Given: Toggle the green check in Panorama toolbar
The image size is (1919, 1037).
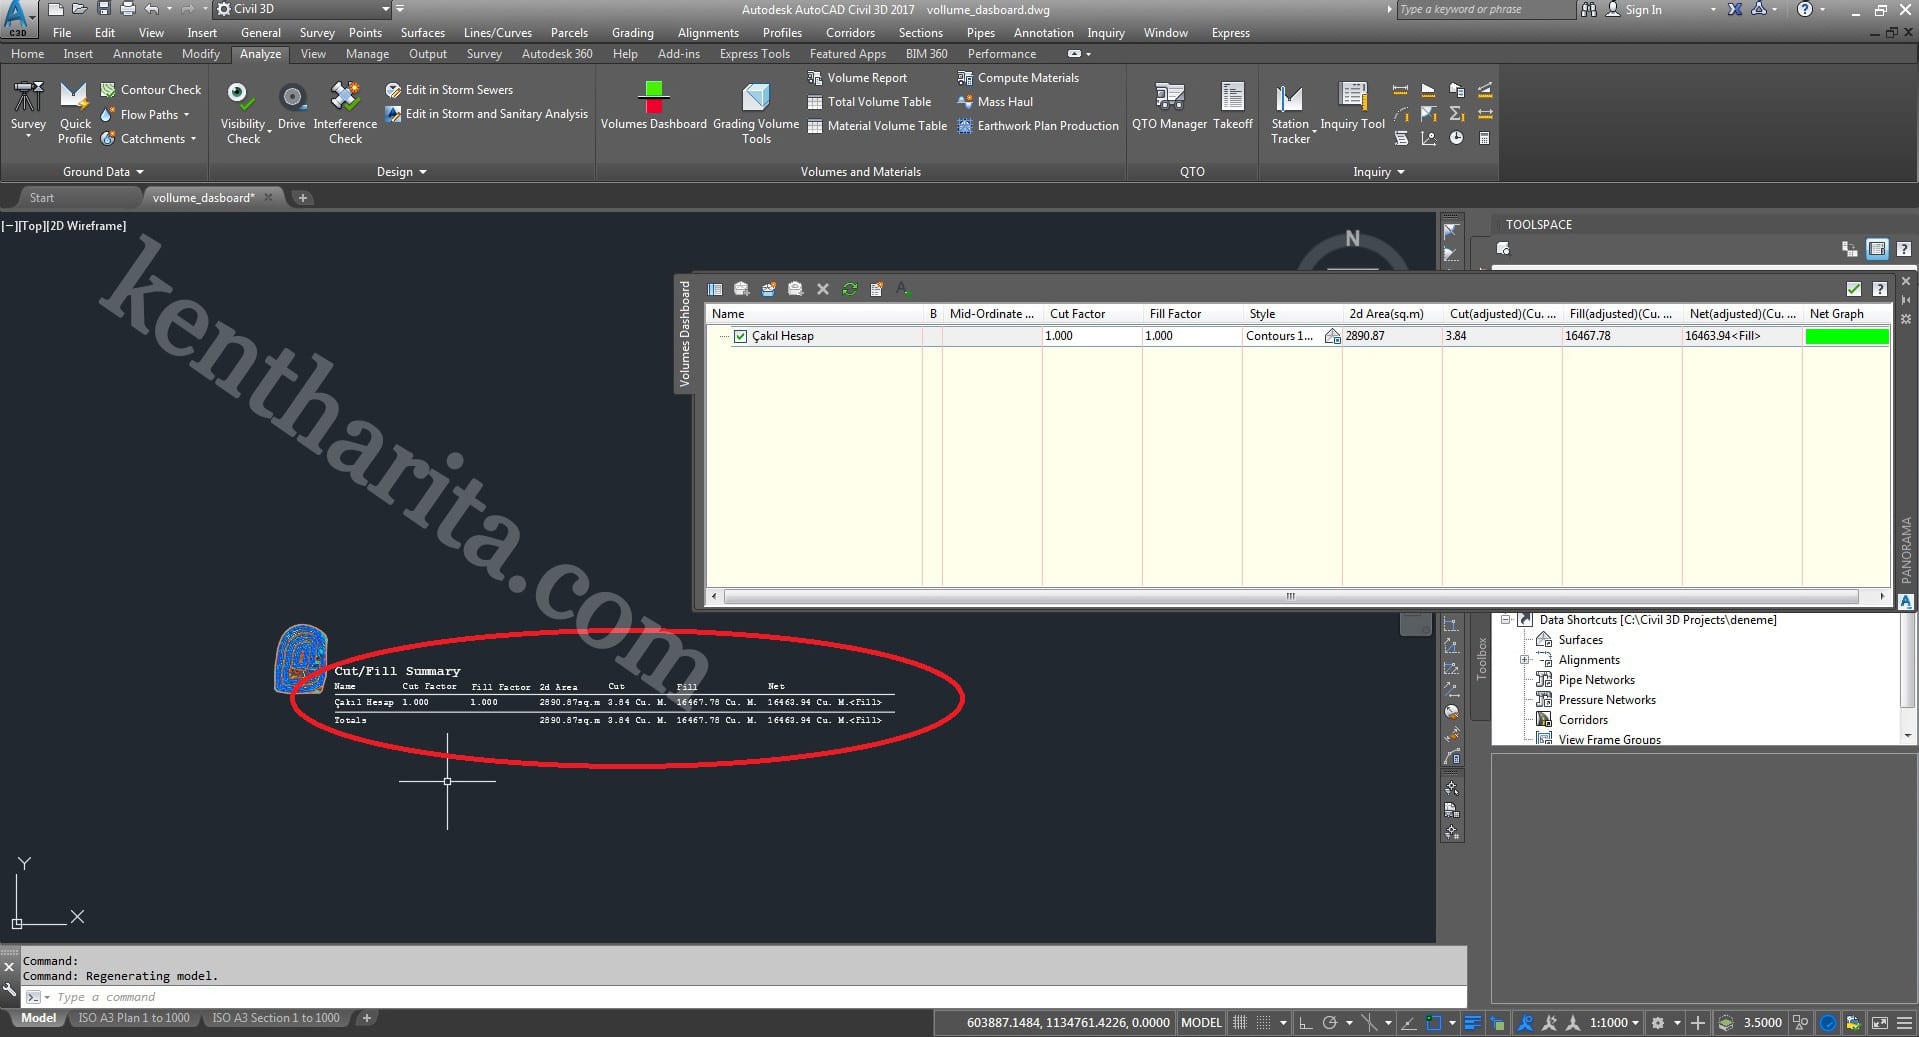Looking at the screenshot, I should [x=1853, y=289].
